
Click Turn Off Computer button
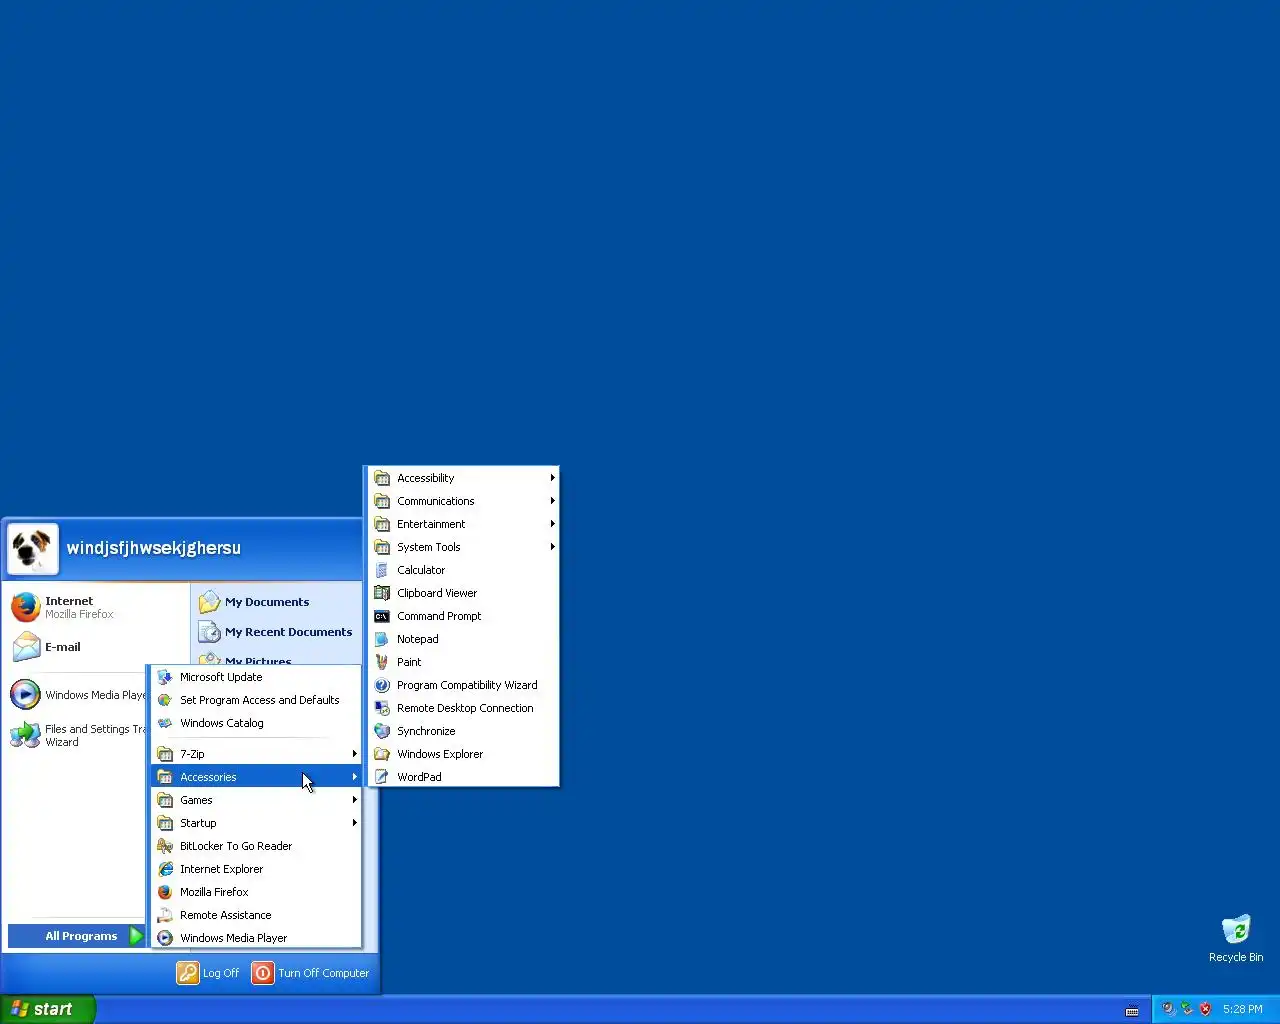coord(310,973)
